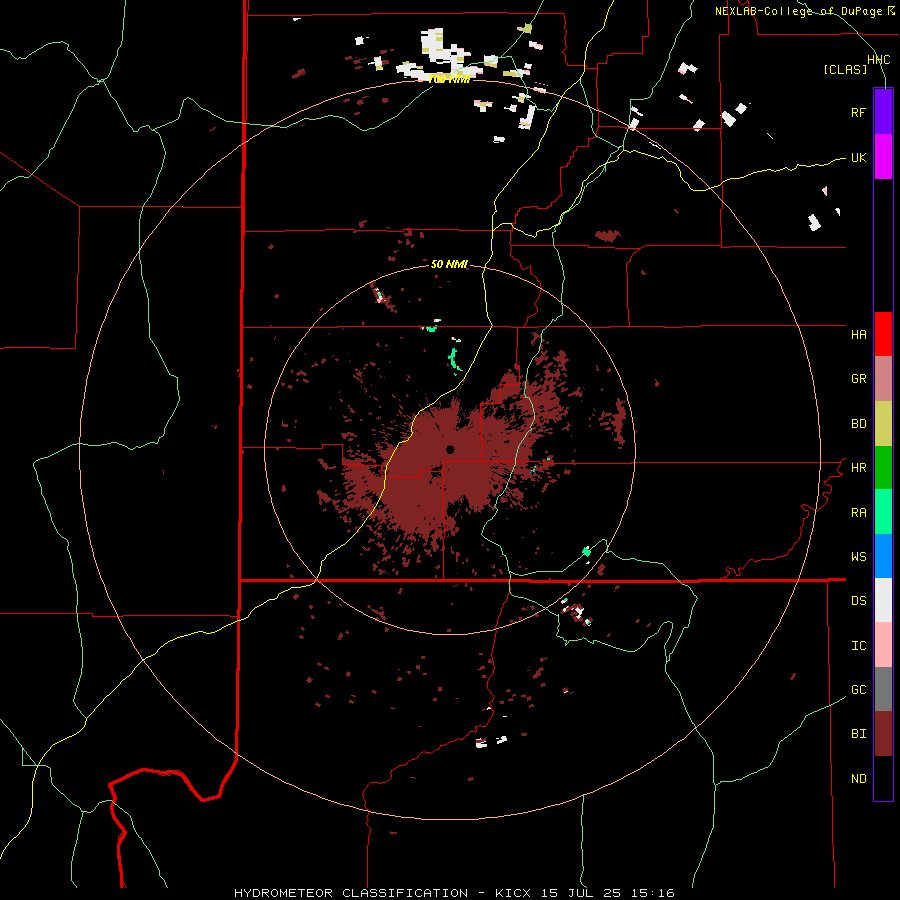Select the IC light pink legend swatch
This screenshot has height=900, width=900.
coord(883,645)
